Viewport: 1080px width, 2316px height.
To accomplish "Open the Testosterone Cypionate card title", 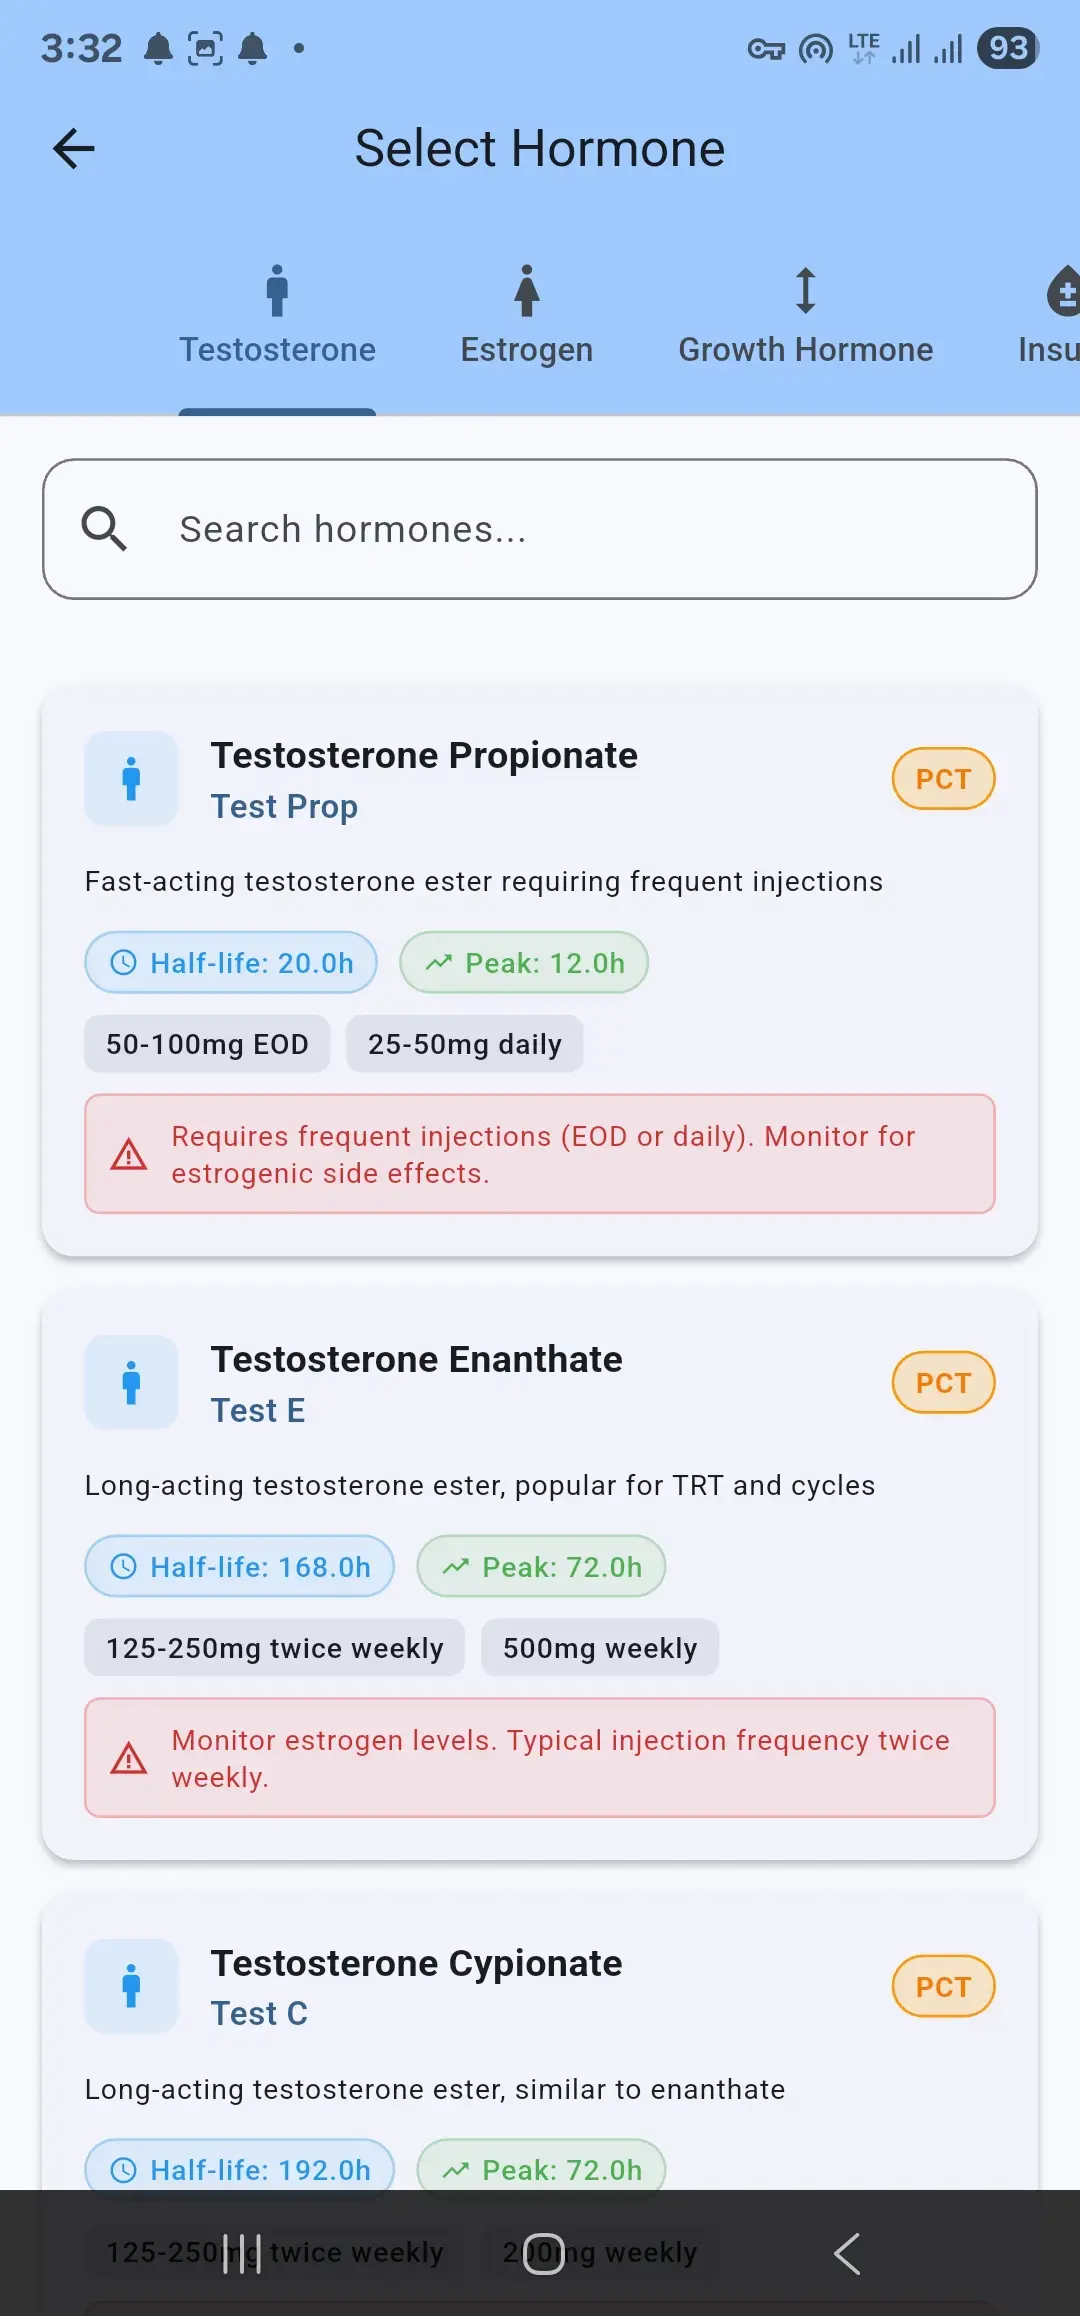I will 416,1963.
